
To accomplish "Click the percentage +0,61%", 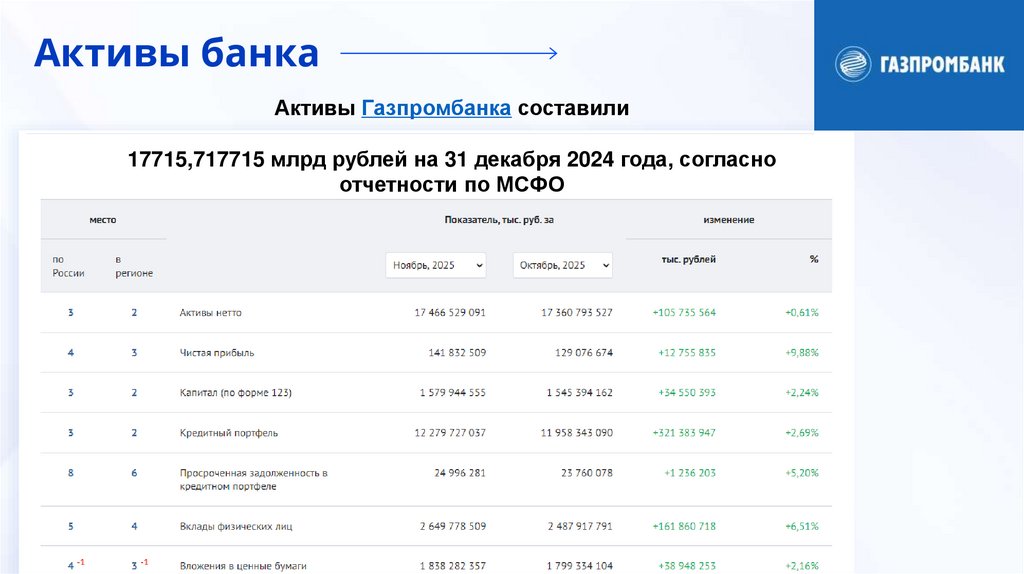I will tap(801, 313).
